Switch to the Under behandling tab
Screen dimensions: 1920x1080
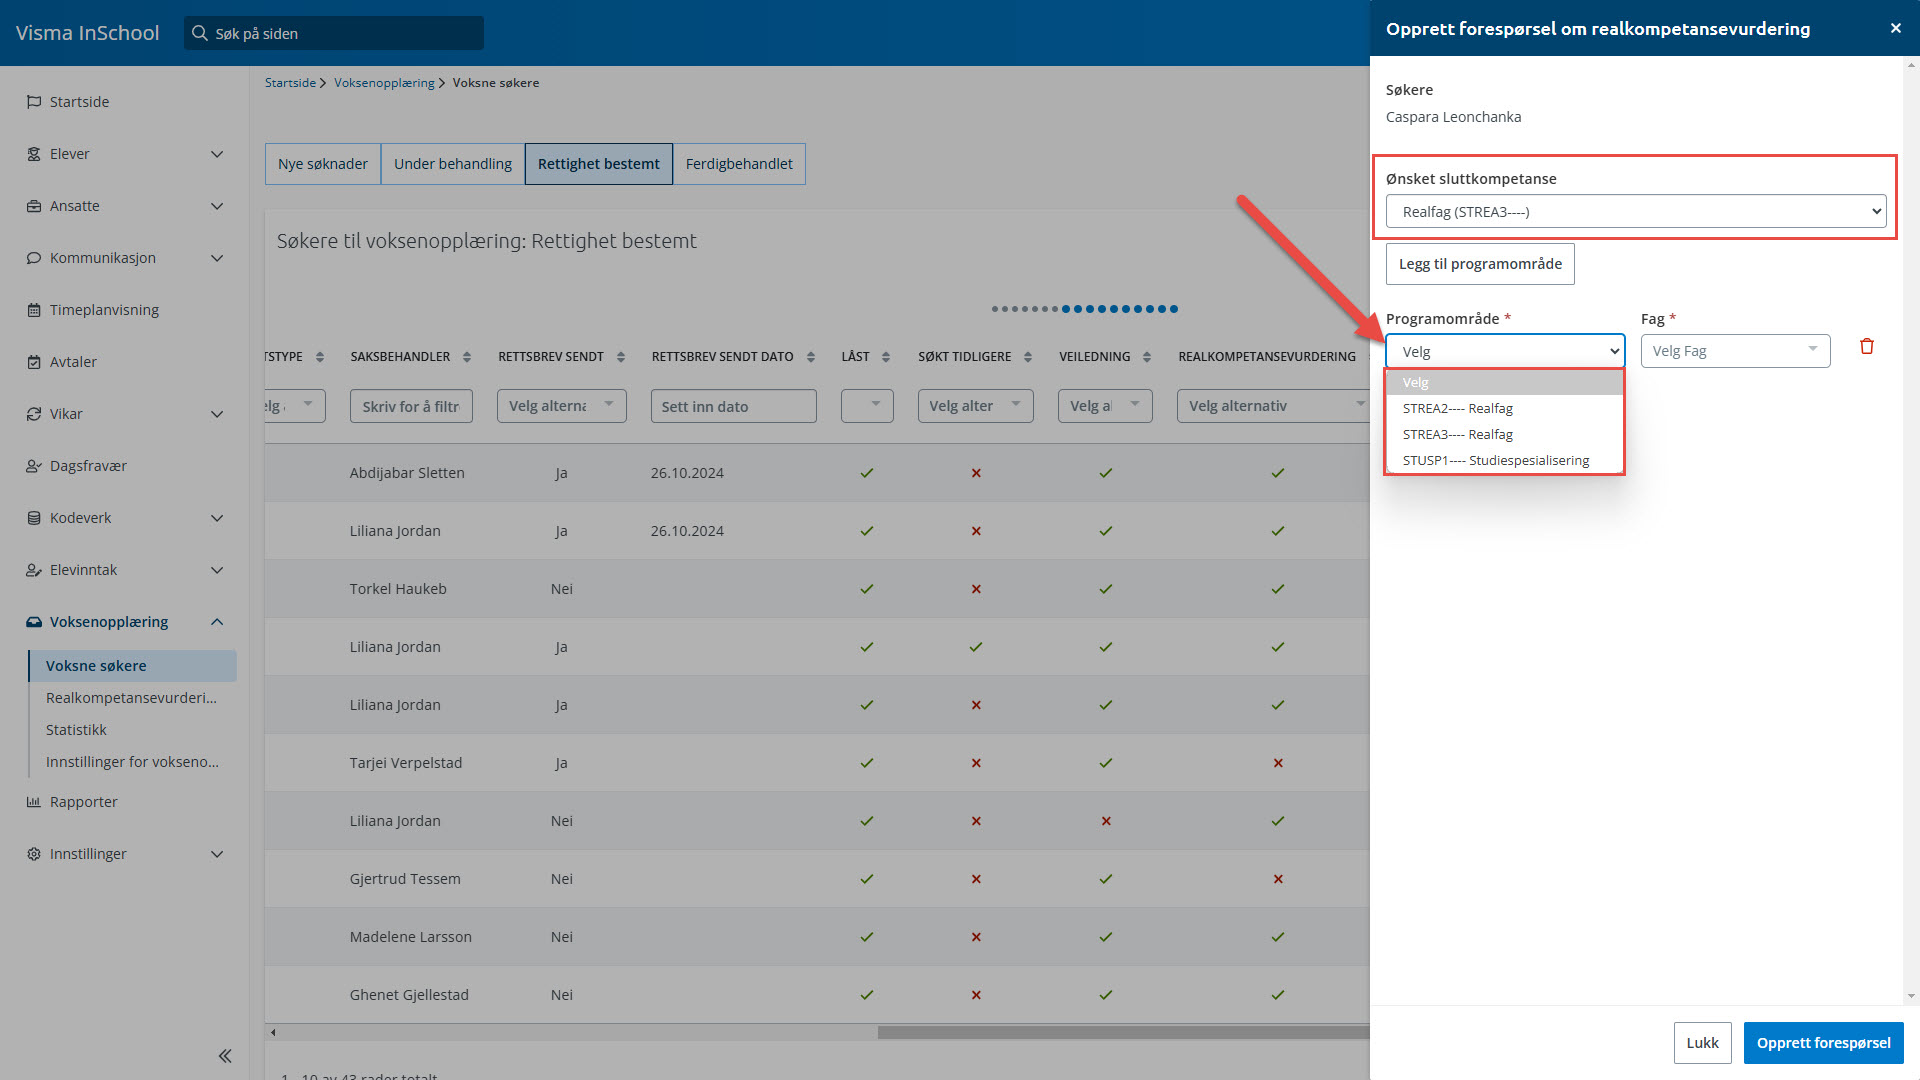453,164
